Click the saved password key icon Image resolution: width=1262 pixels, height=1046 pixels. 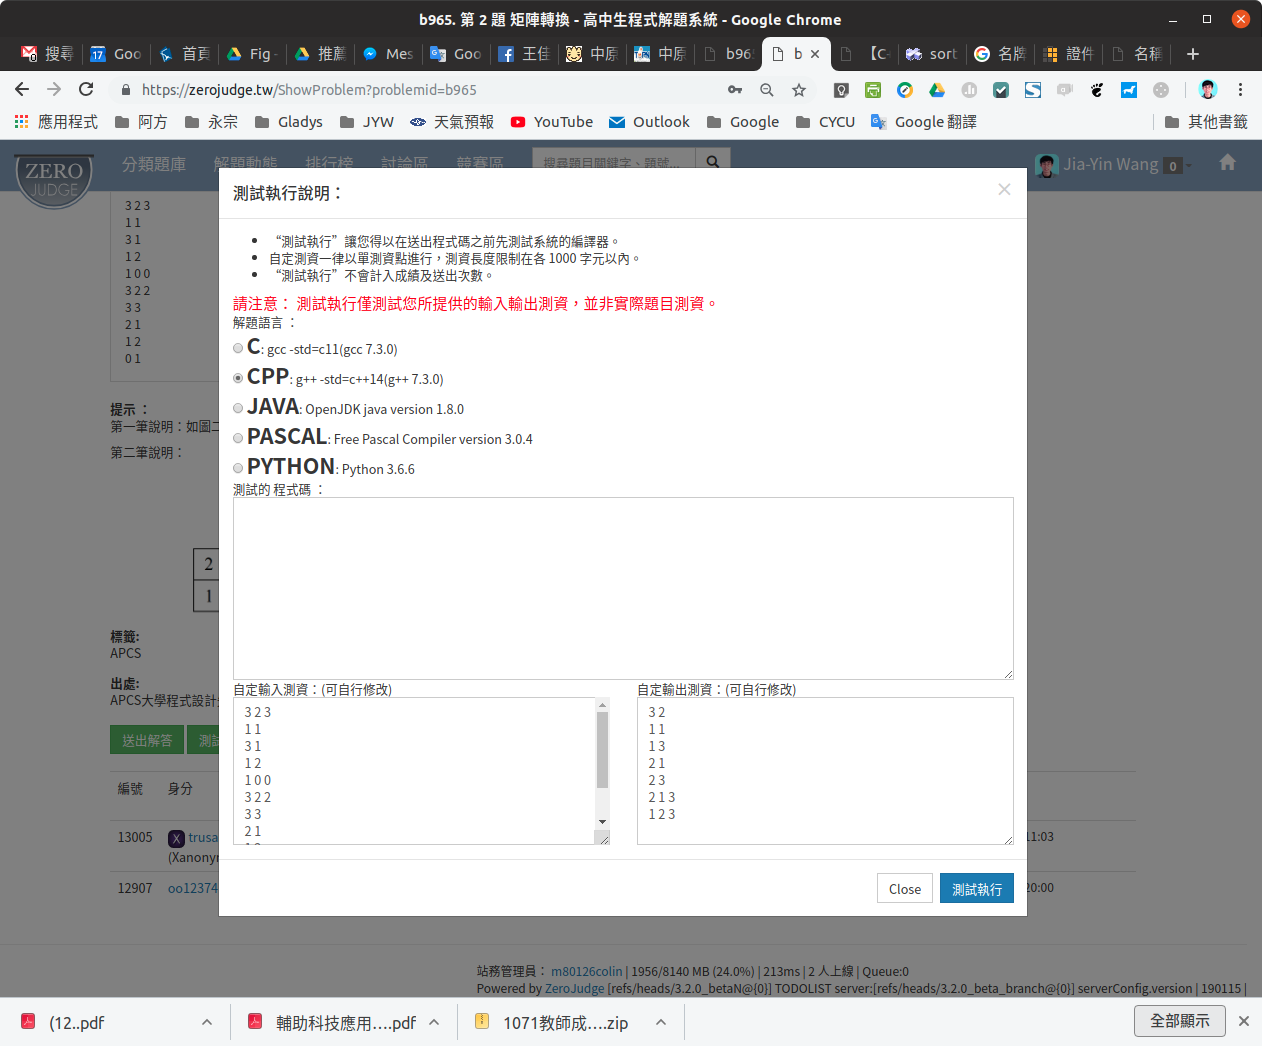[735, 90]
